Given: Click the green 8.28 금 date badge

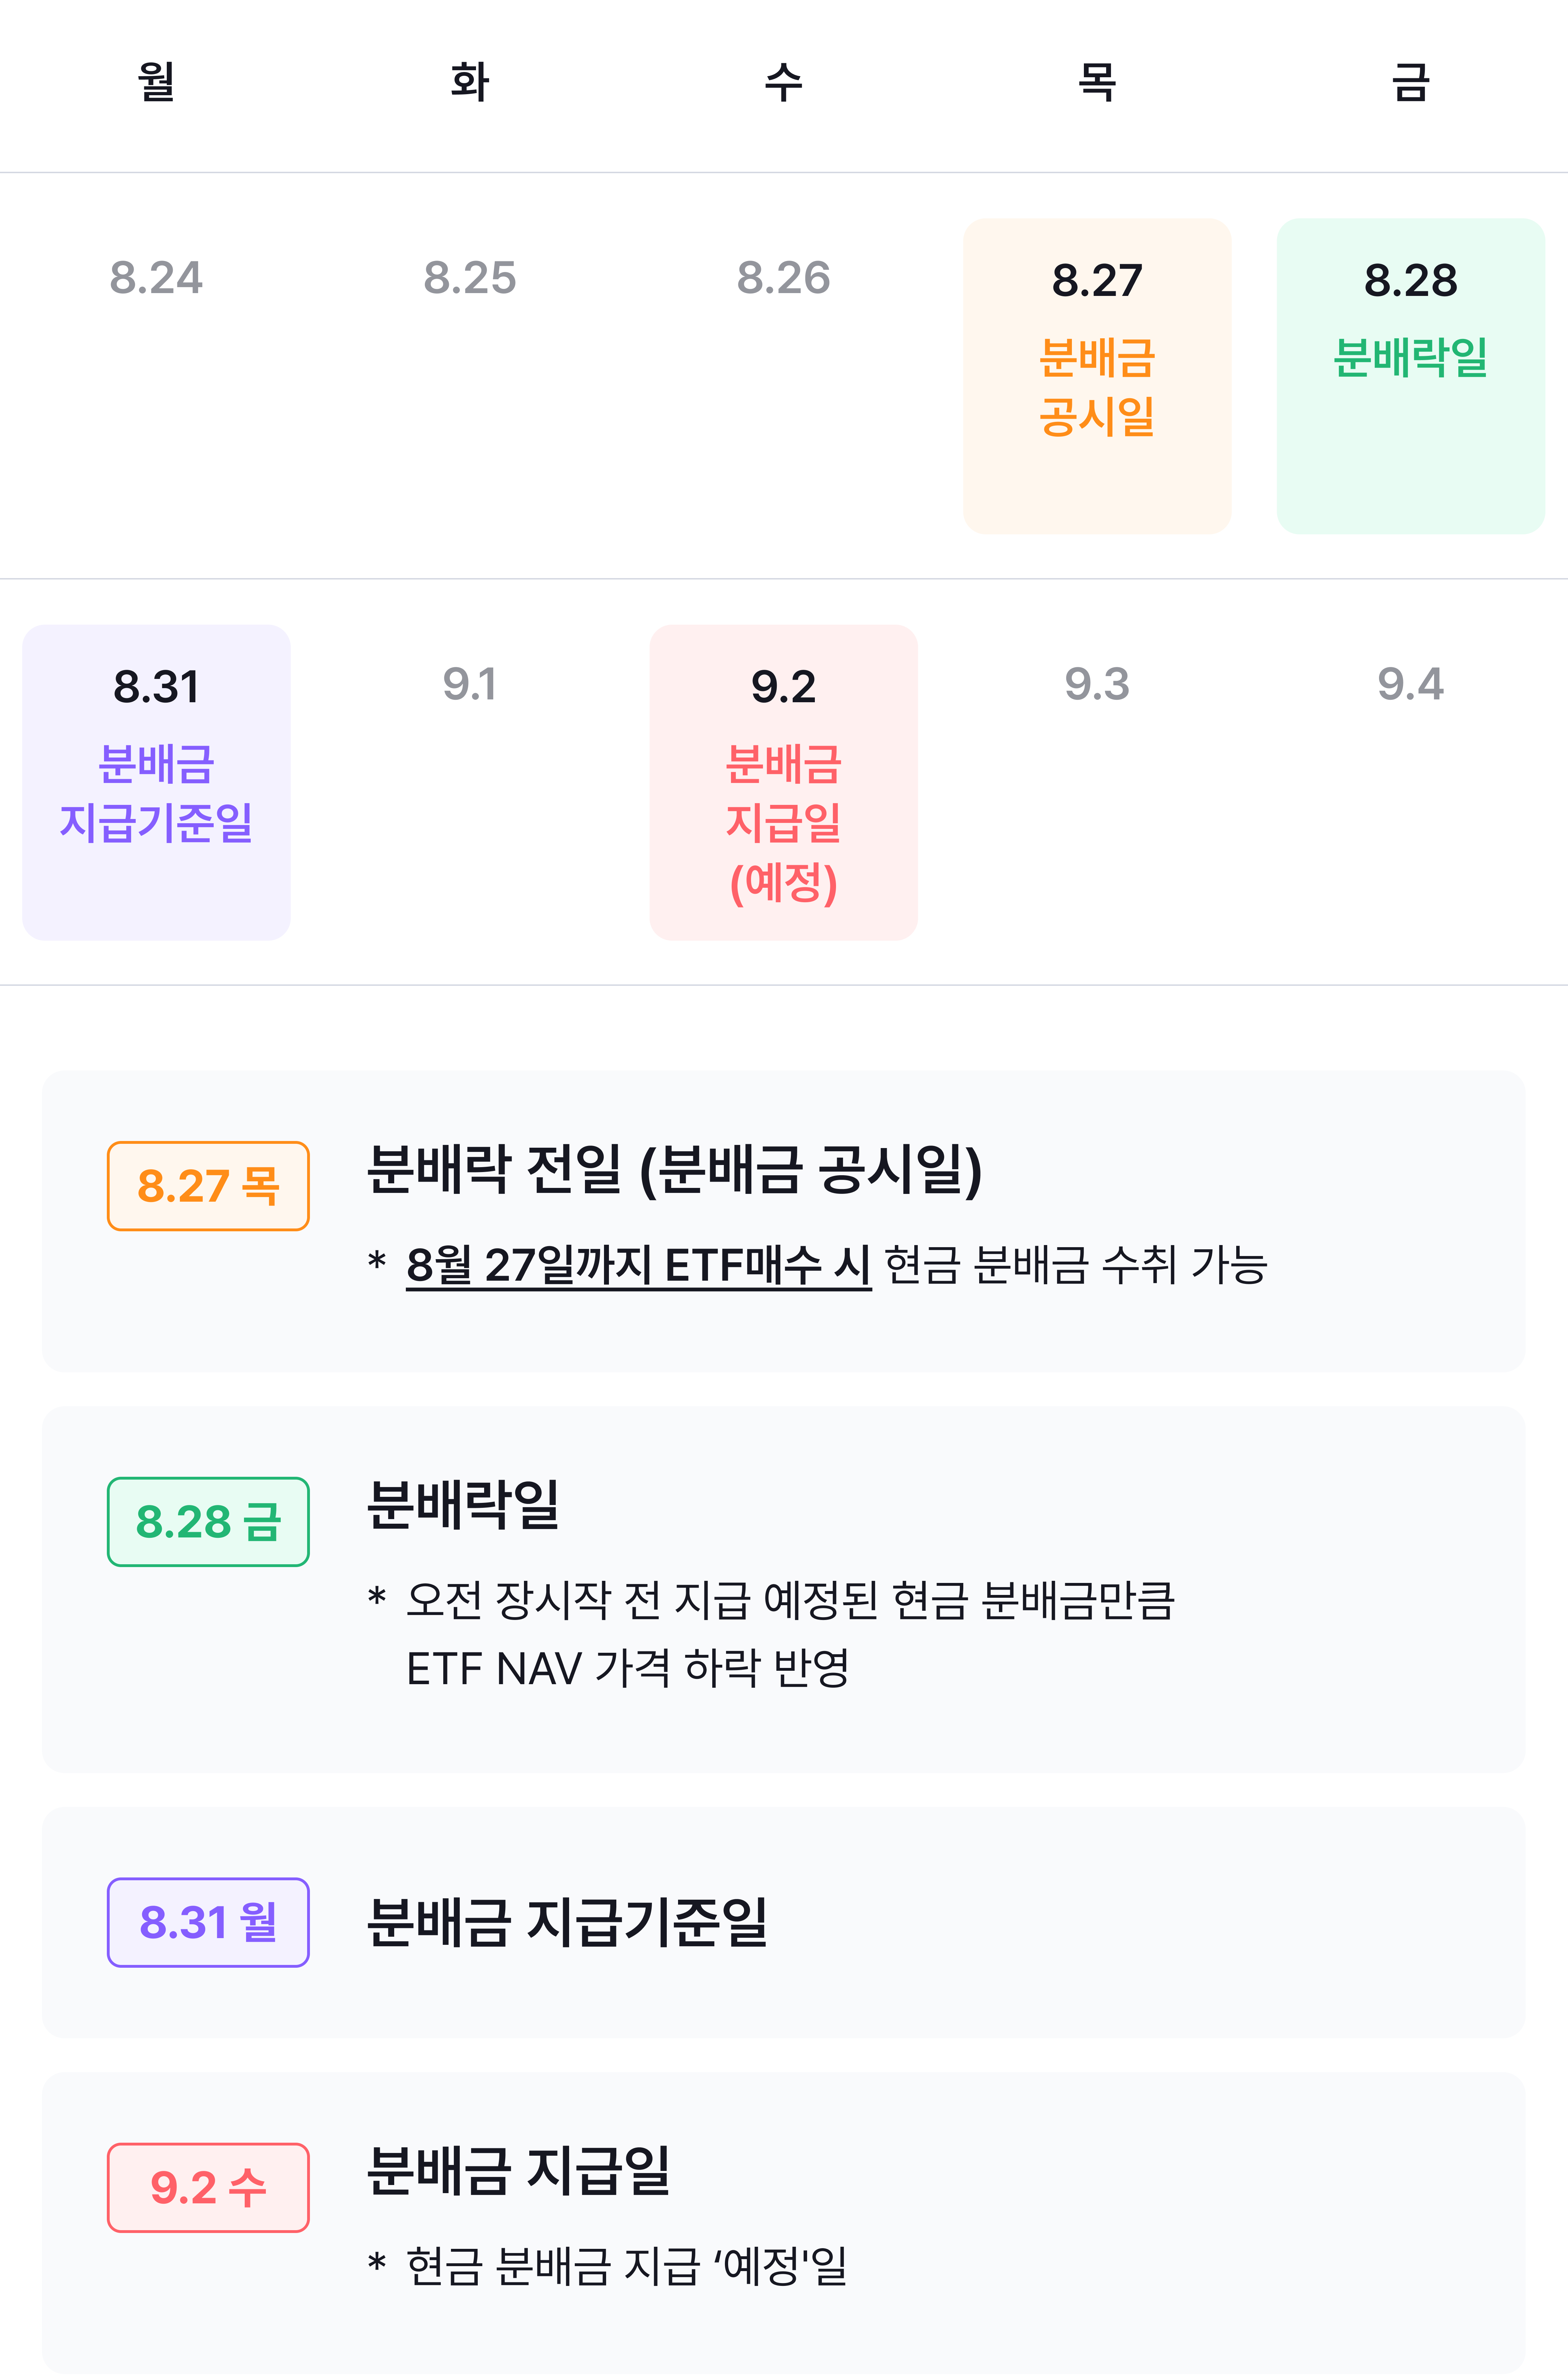Looking at the screenshot, I should coord(208,1522).
